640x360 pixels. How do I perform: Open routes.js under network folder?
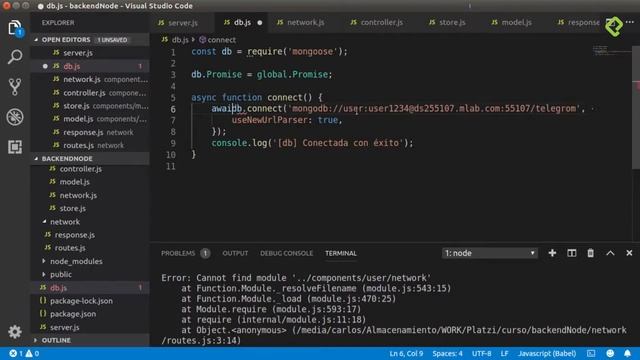pos(90,248)
